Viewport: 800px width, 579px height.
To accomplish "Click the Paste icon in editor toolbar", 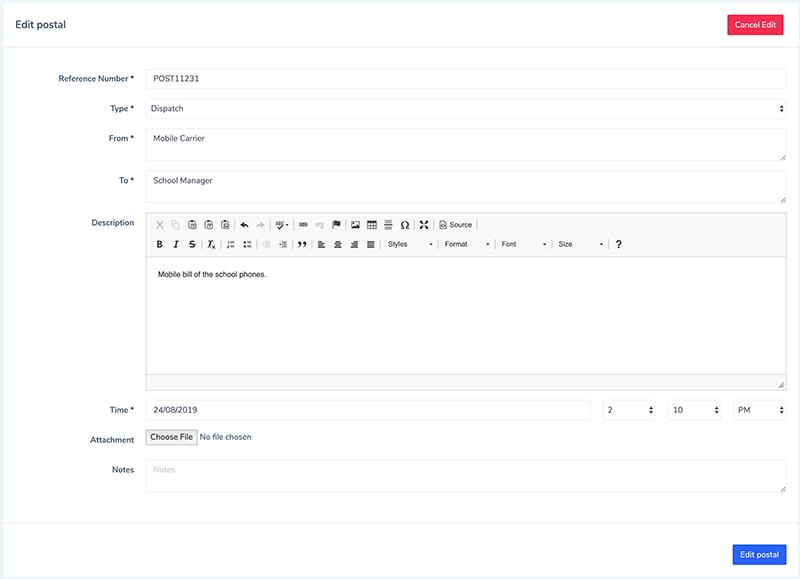I will [x=192, y=225].
